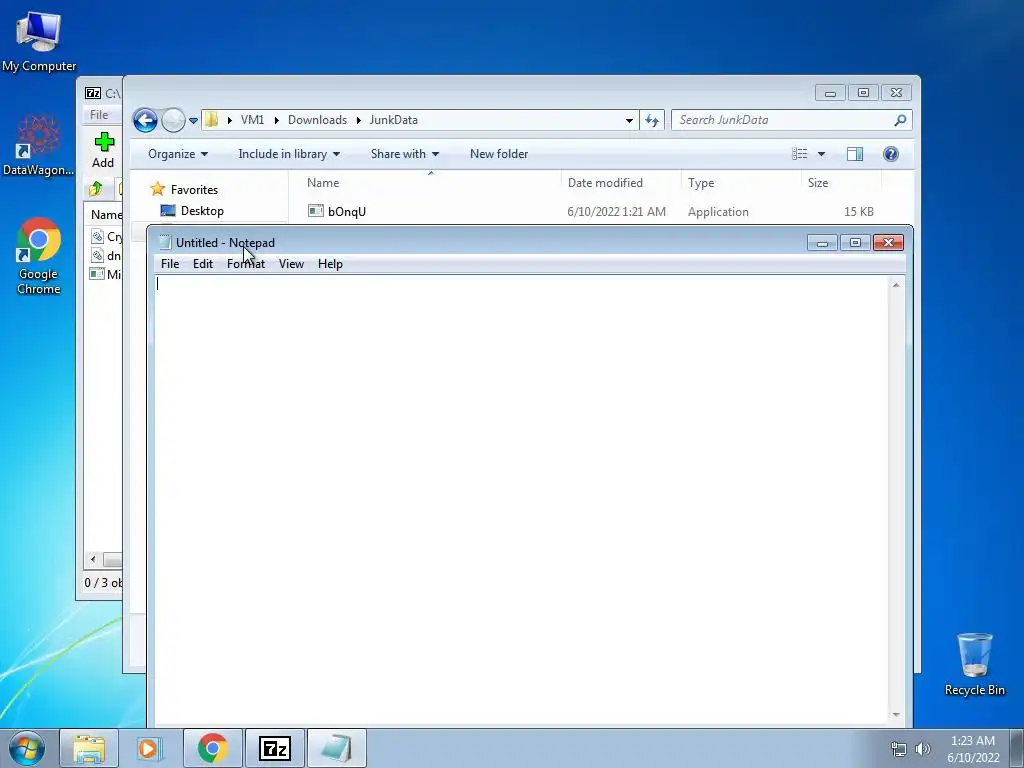Image resolution: width=1024 pixels, height=768 pixels.
Task: Refresh the JunkData folder view
Action: (x=652, y=120)
